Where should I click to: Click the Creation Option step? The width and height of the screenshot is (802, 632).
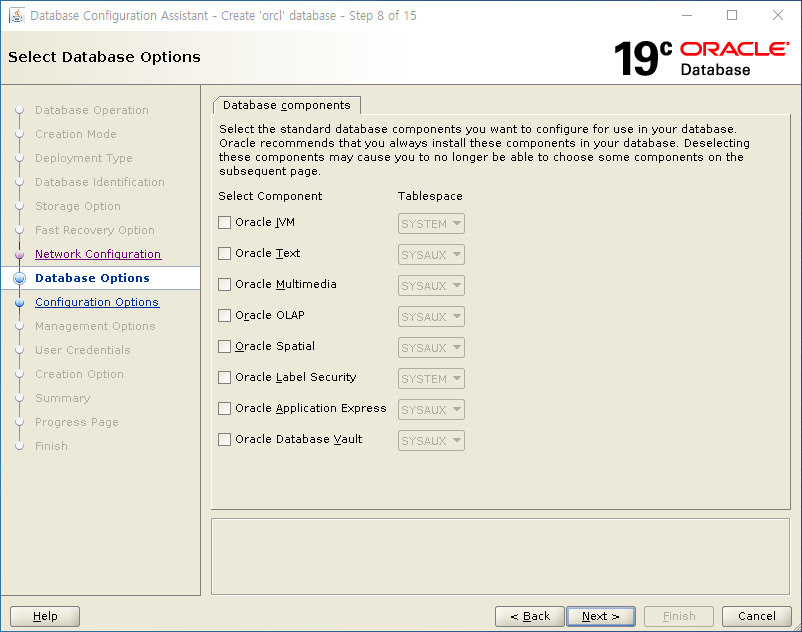pos(79,374)
